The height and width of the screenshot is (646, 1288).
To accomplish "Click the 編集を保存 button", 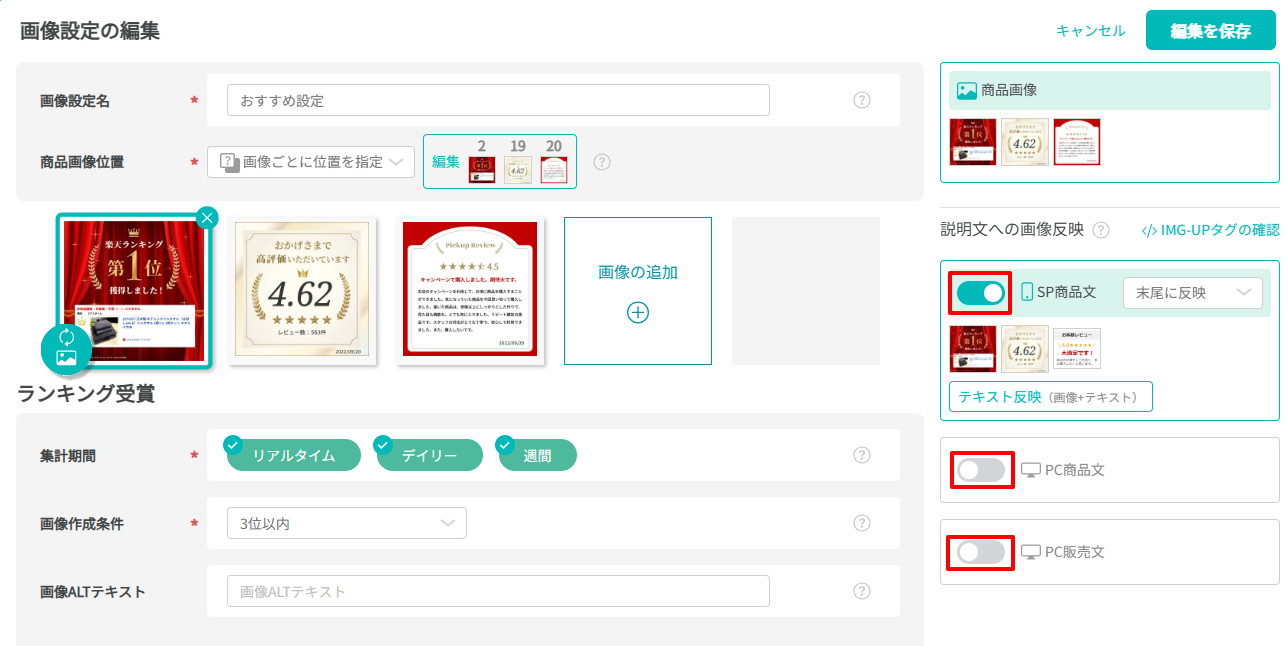I will pyautogui.click(x=1210, y=31).
